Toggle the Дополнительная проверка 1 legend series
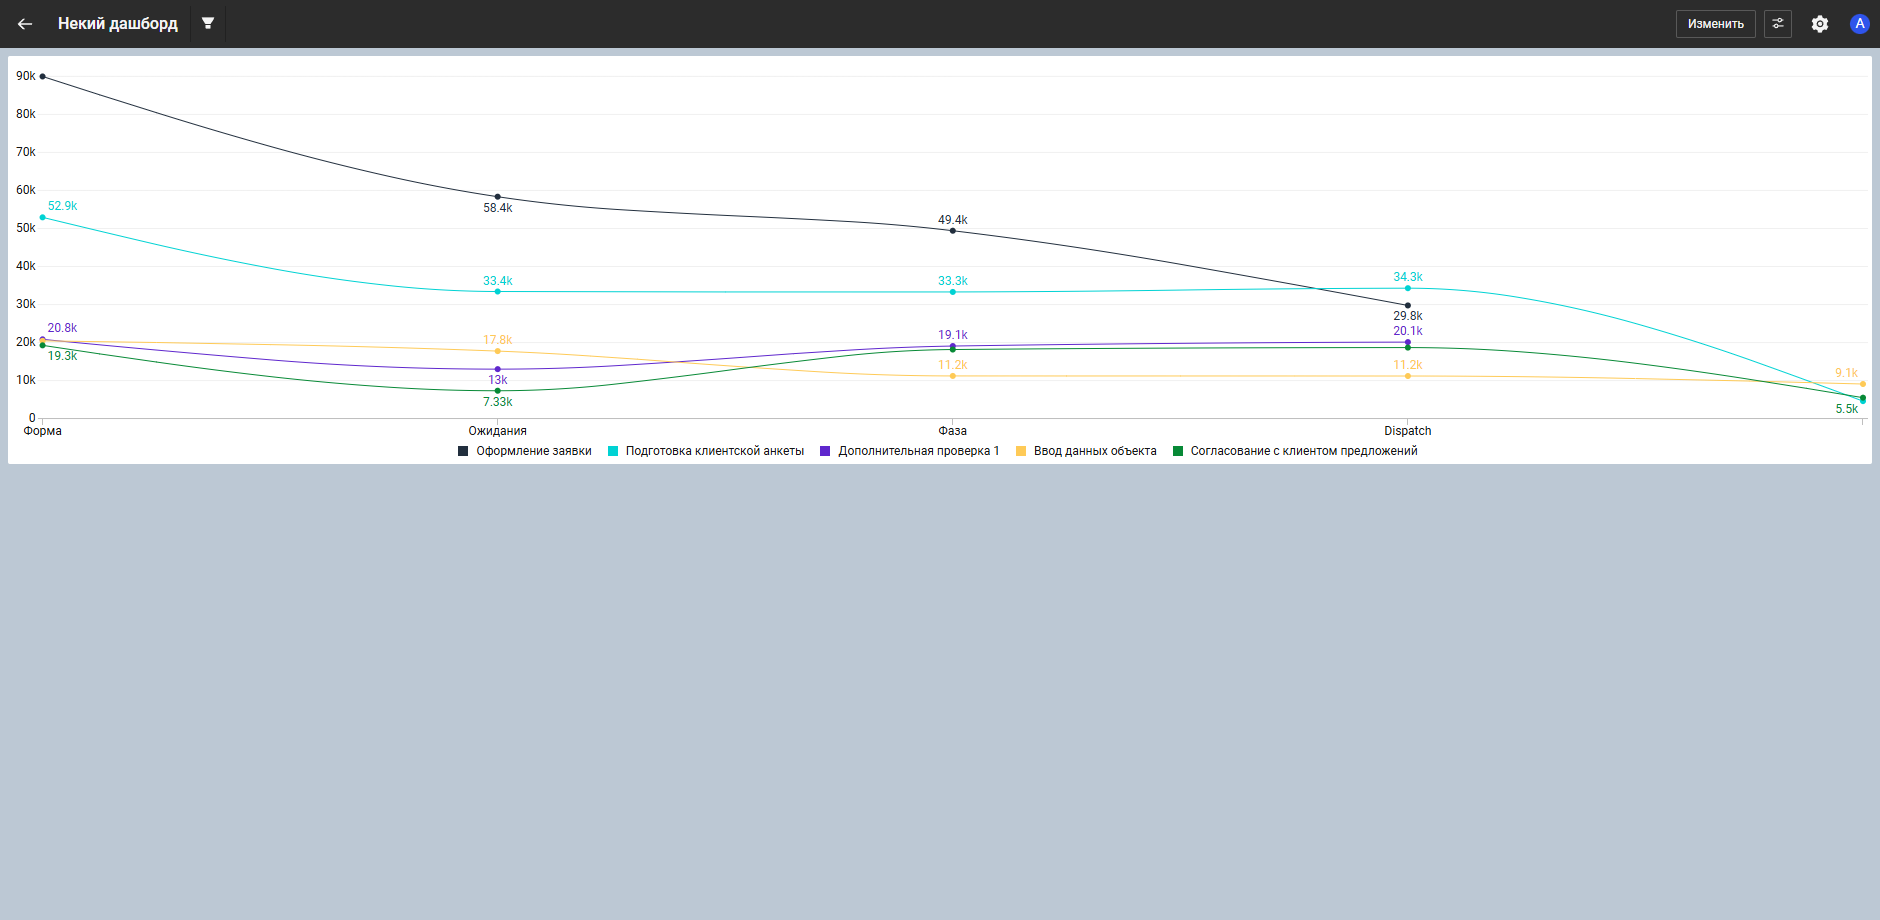Viewport: 1880px width, 920px height. click(910, 451)
